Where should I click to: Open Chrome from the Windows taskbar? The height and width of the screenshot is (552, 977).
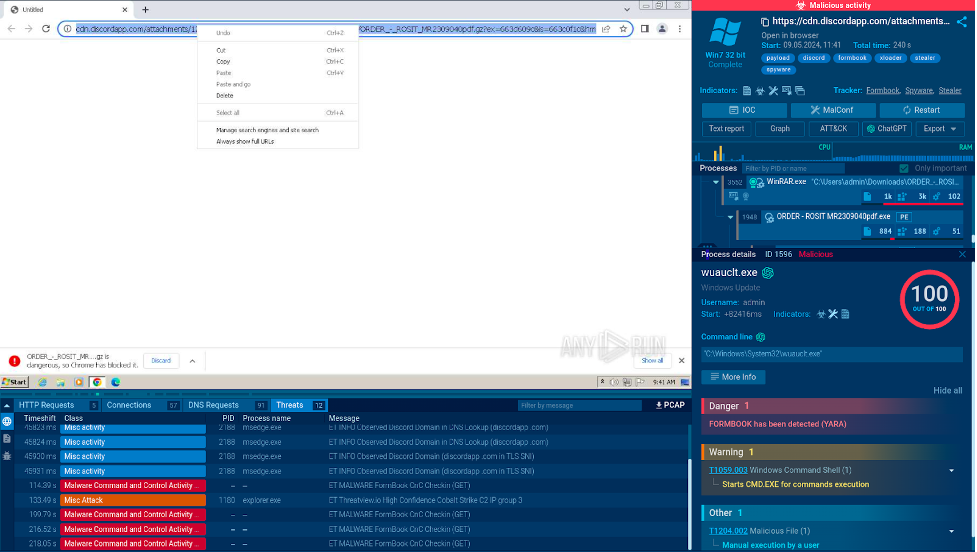point(97,382)
